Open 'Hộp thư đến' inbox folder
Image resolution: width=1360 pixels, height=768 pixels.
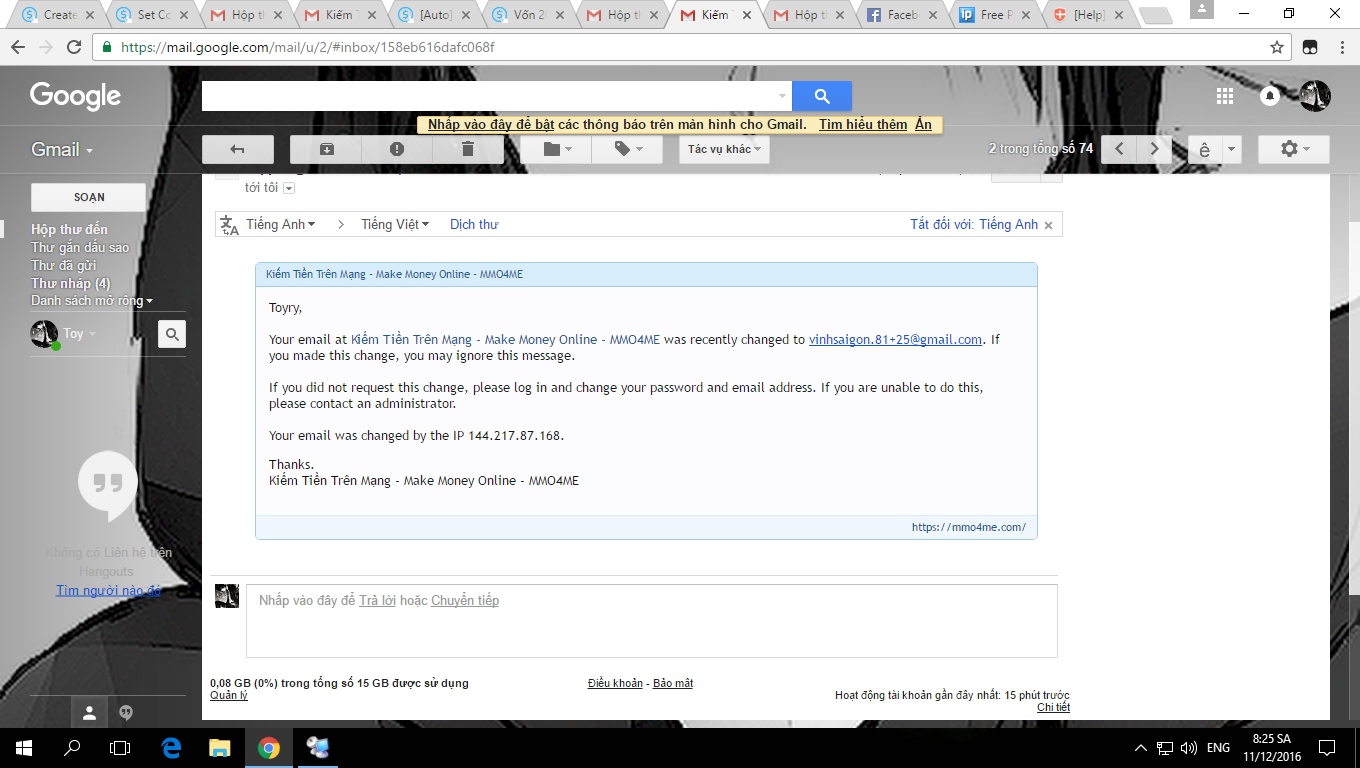click(x=69, y=230)
